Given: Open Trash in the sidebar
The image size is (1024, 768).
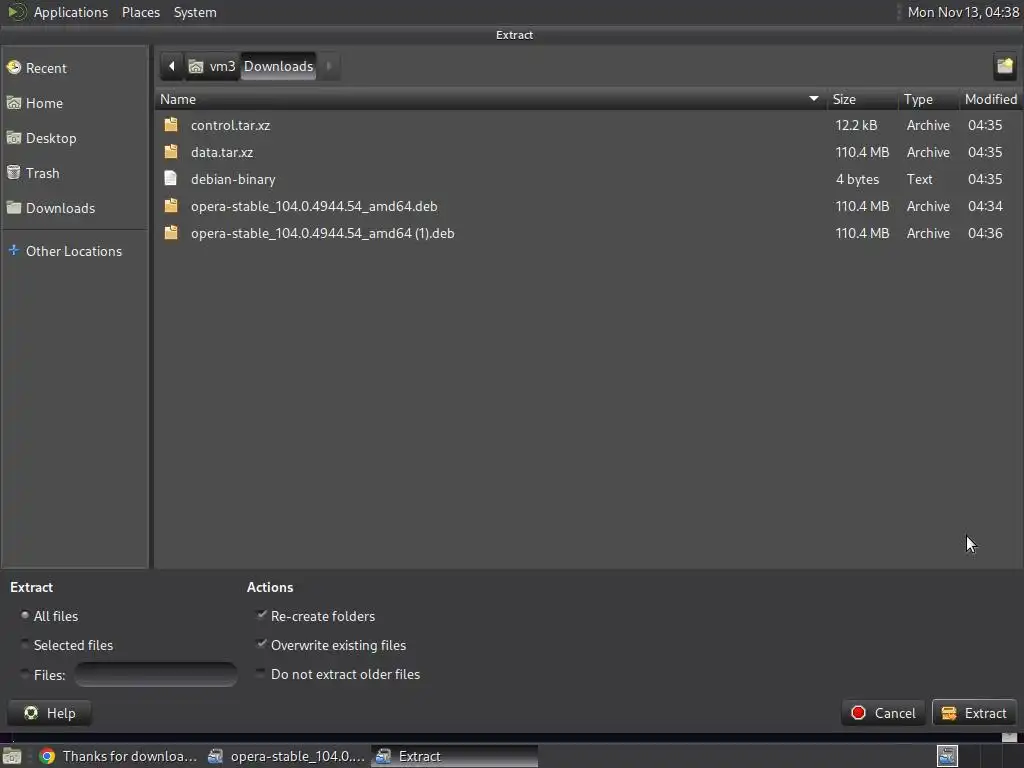Looking at the screenshot, I should coord(42,173).
